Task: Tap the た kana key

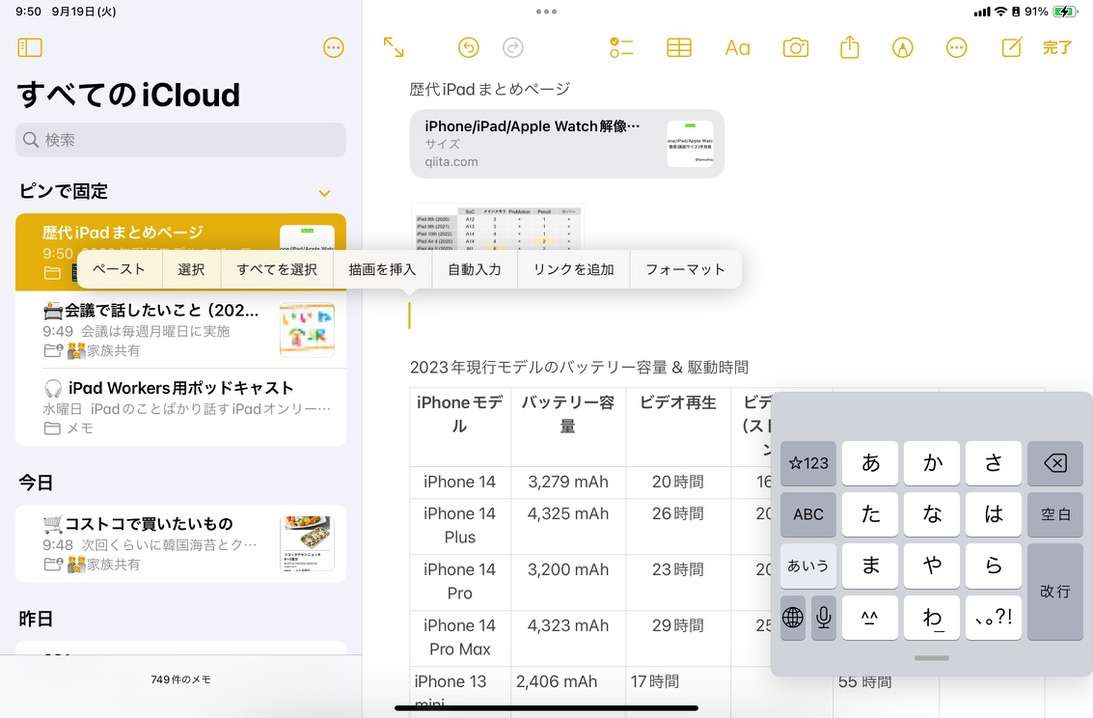Action: (870, 514)
